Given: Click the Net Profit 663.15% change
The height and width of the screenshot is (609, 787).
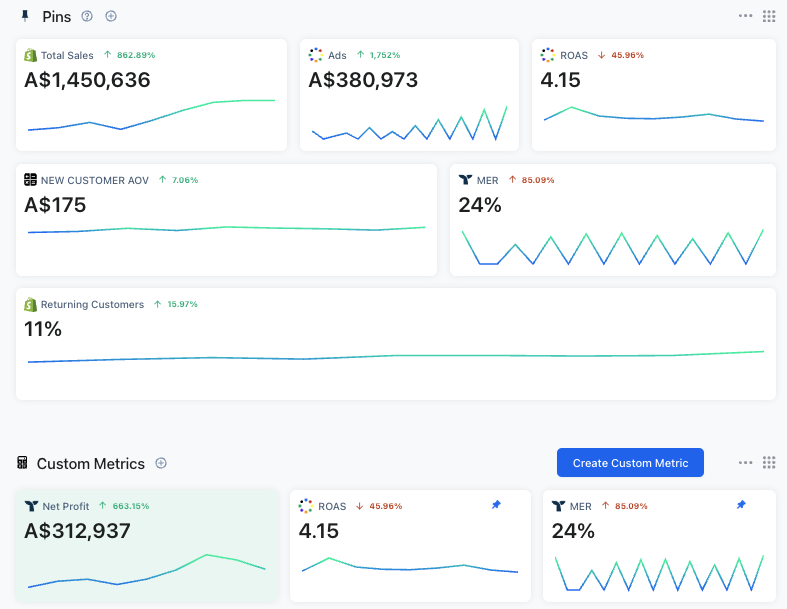Looking at the screenshot, I should point(124,506).
